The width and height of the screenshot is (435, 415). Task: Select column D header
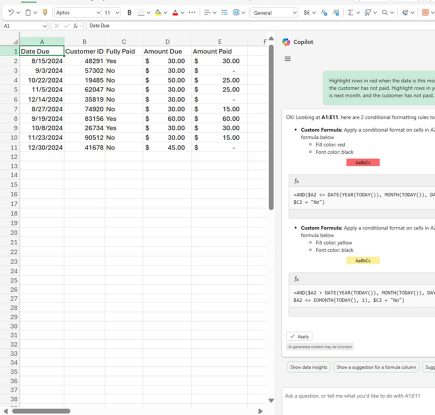167,41
